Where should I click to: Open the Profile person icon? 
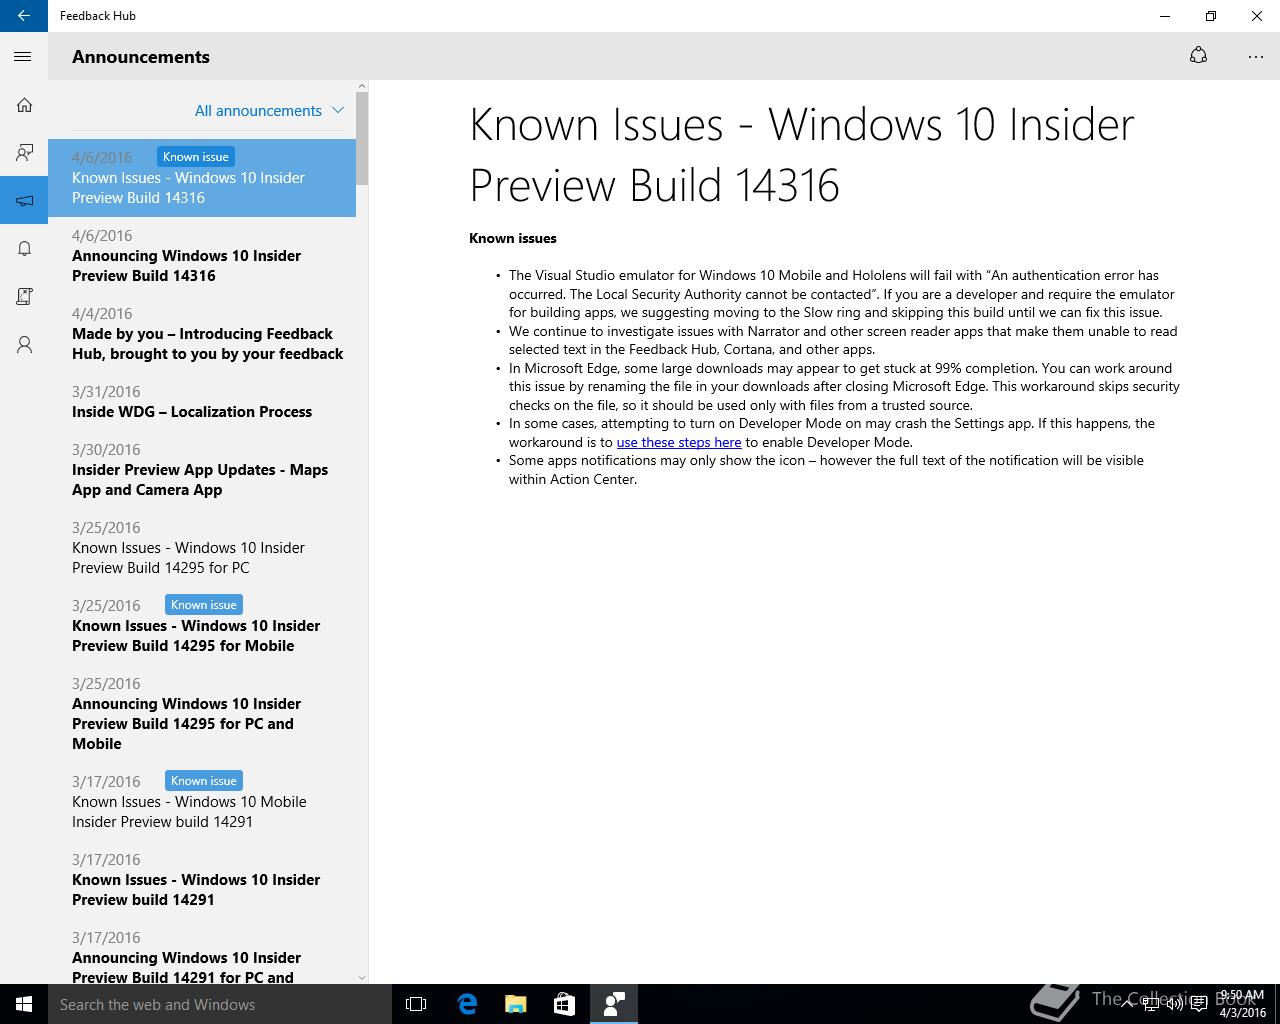24,345
